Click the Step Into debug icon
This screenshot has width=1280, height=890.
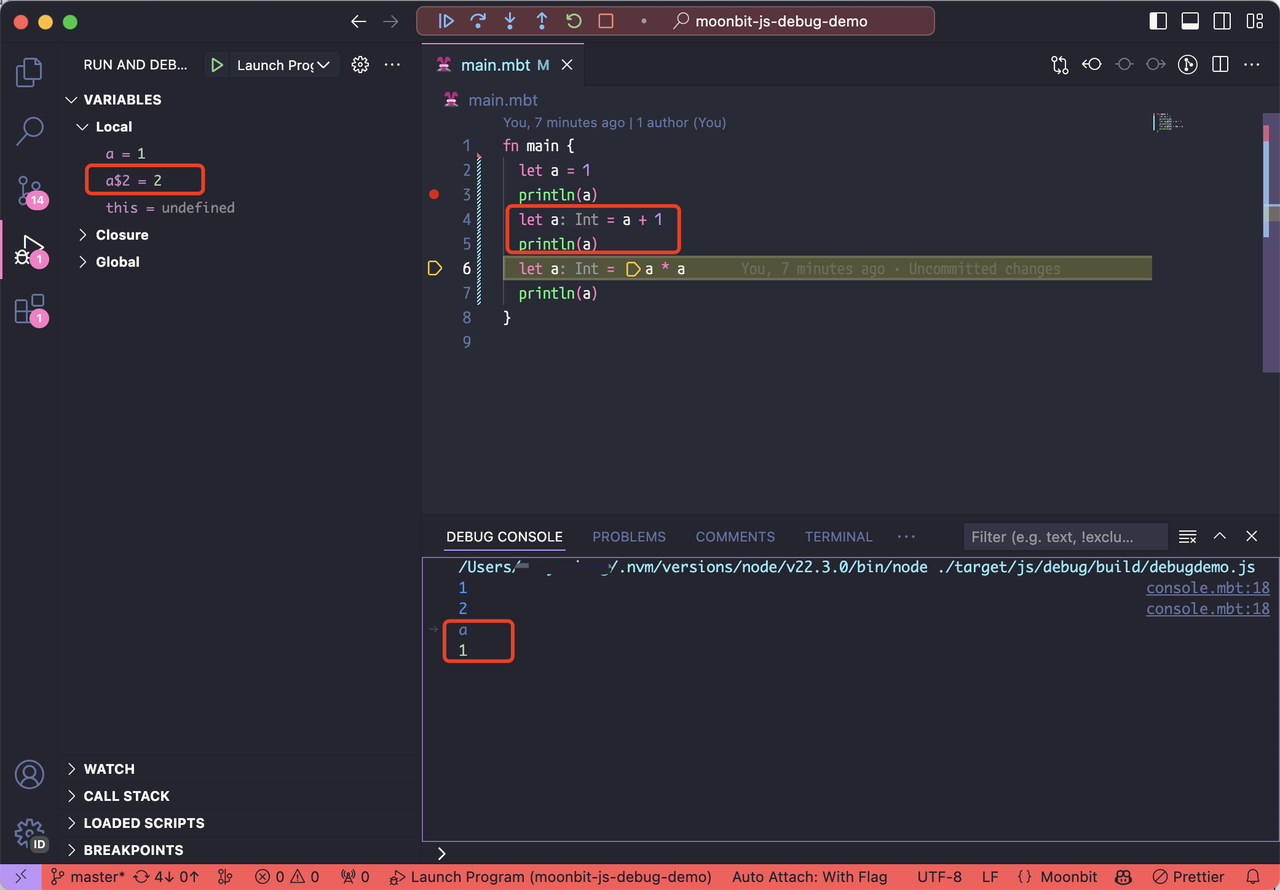click(510, 21)
